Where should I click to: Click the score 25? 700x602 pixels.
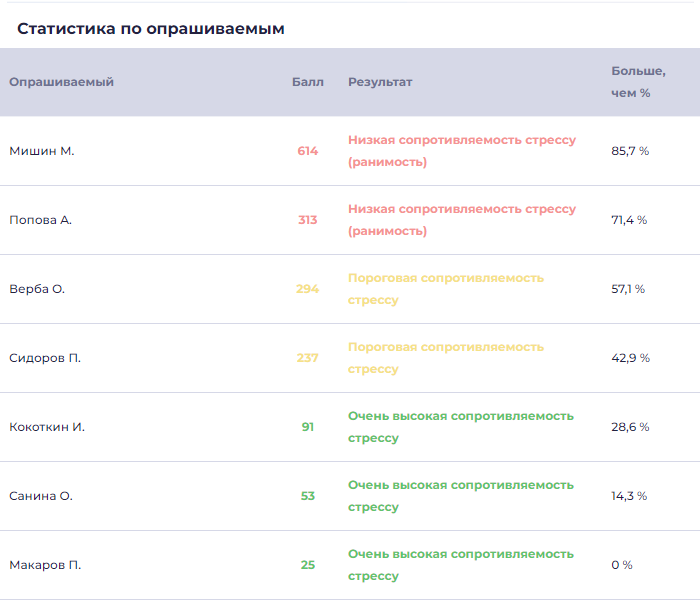click(x=307, y=565)
